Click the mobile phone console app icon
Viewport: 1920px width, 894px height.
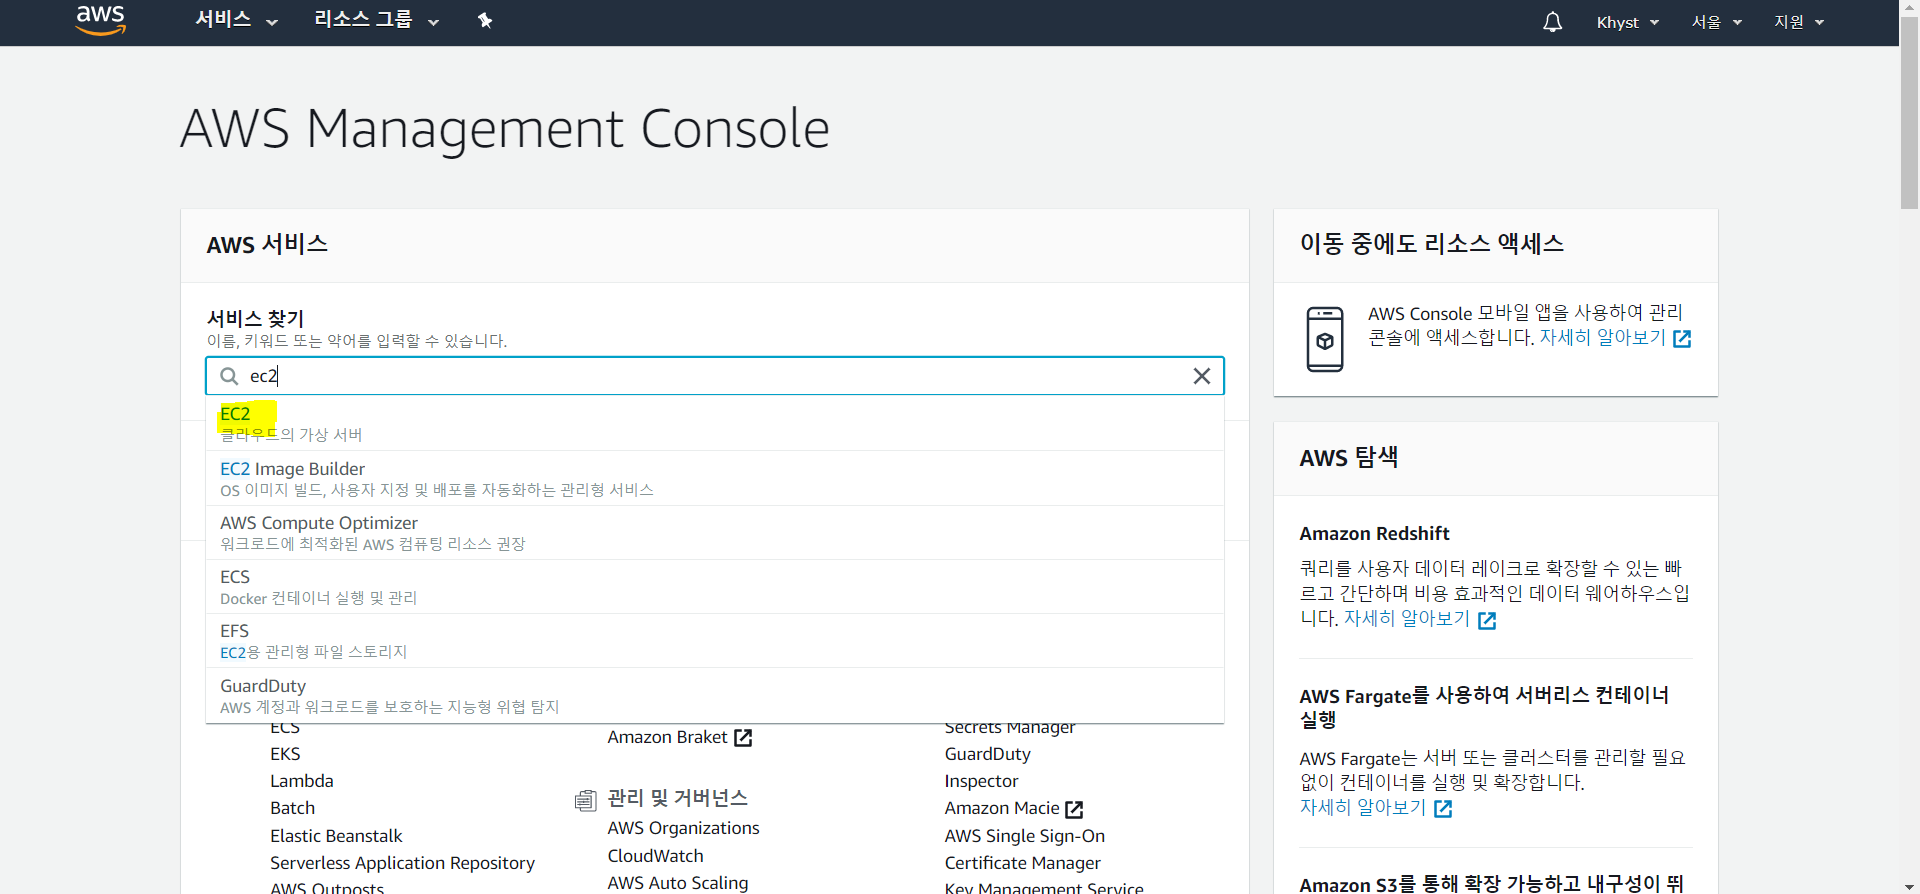pos(1325,339)
